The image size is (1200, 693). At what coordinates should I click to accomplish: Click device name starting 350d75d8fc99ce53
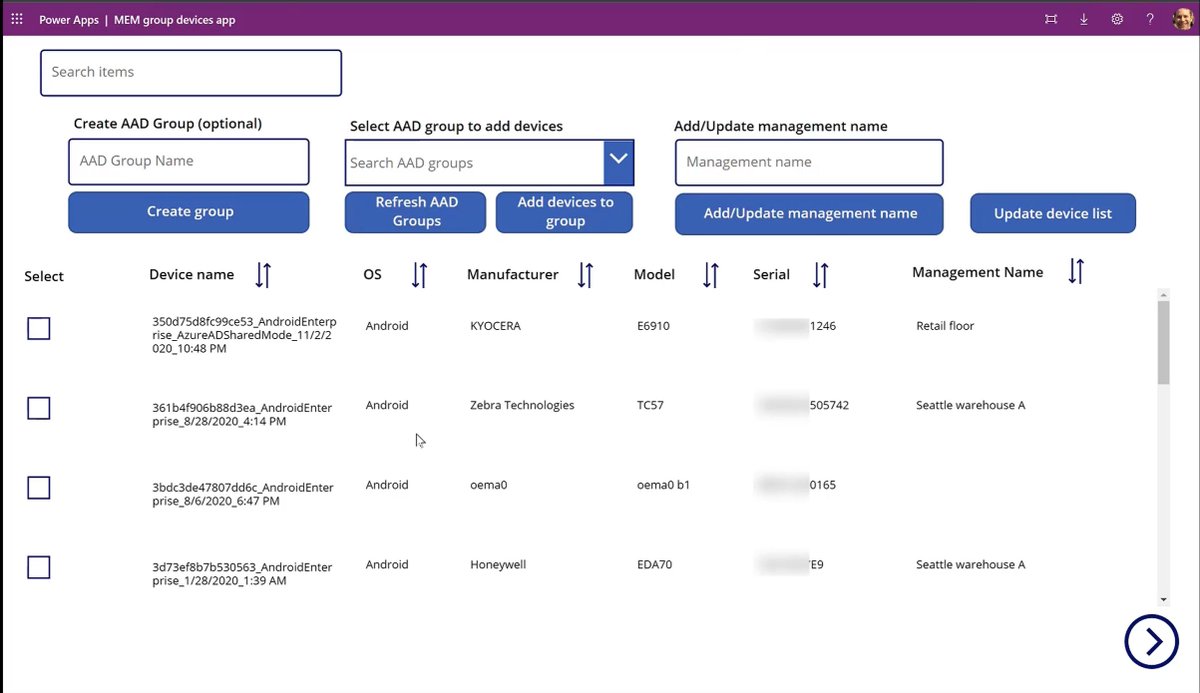(x=244, y=334)
